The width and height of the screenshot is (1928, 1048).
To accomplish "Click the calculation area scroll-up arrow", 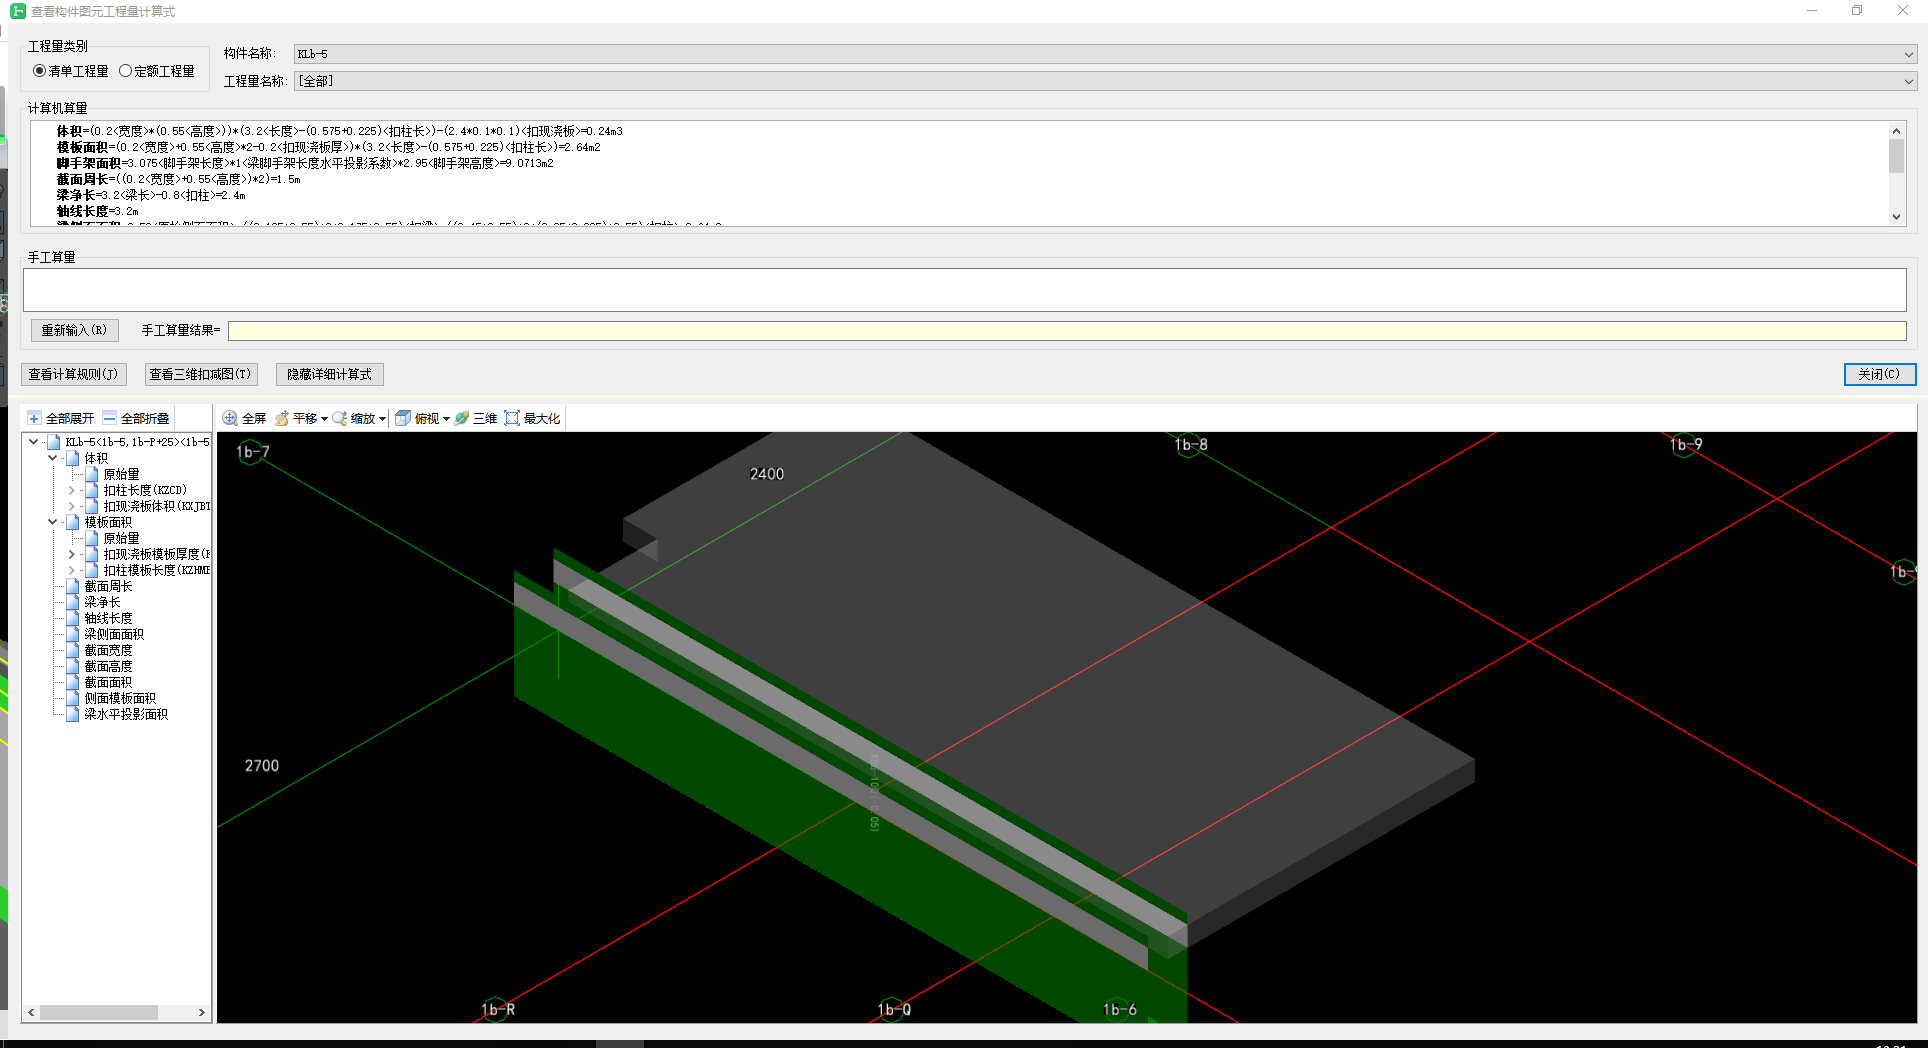I will coord(1896,130).
